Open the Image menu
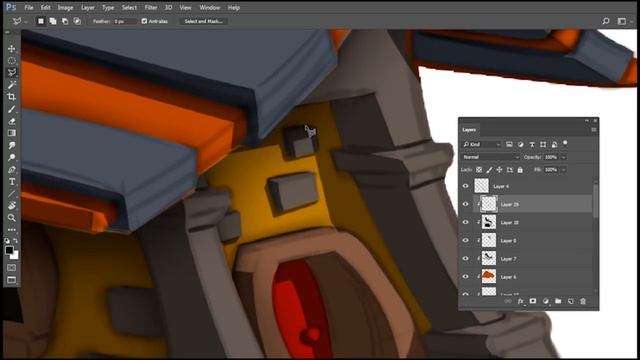 click(65, 8)
